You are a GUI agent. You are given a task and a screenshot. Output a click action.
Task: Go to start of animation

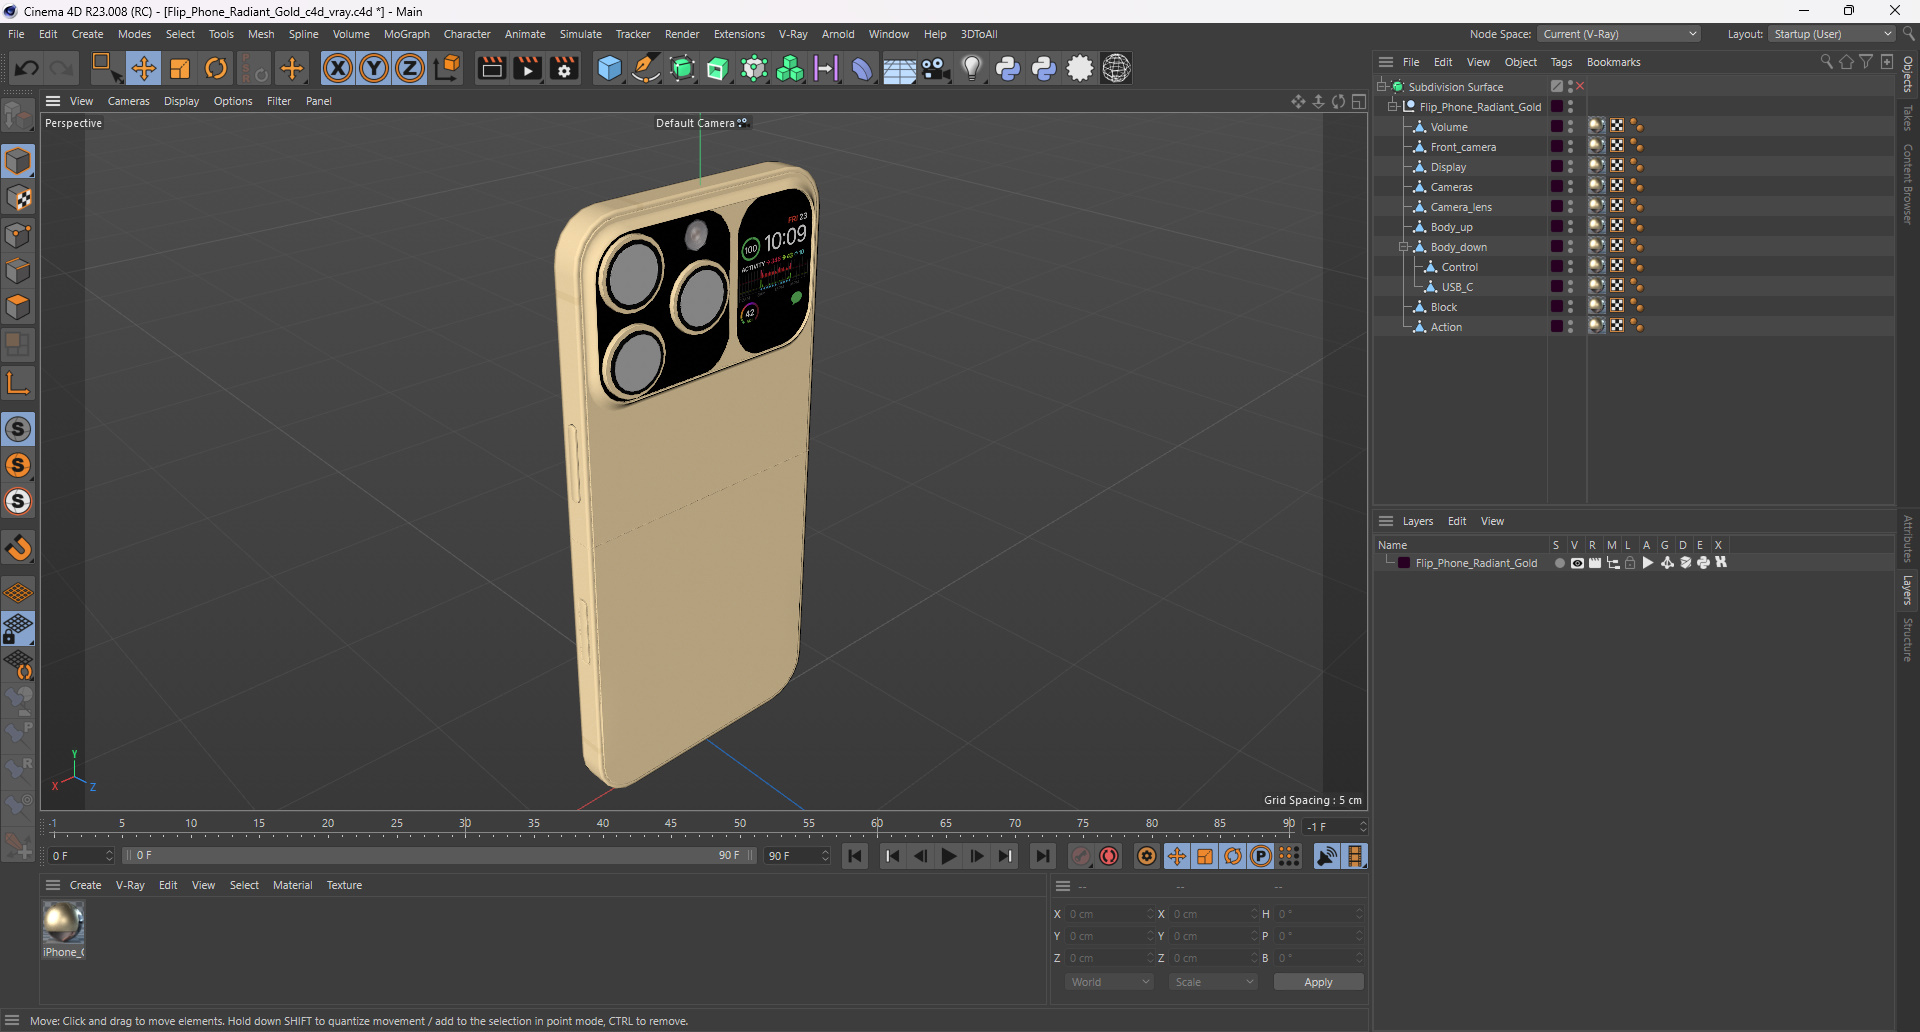coord(855,856)
